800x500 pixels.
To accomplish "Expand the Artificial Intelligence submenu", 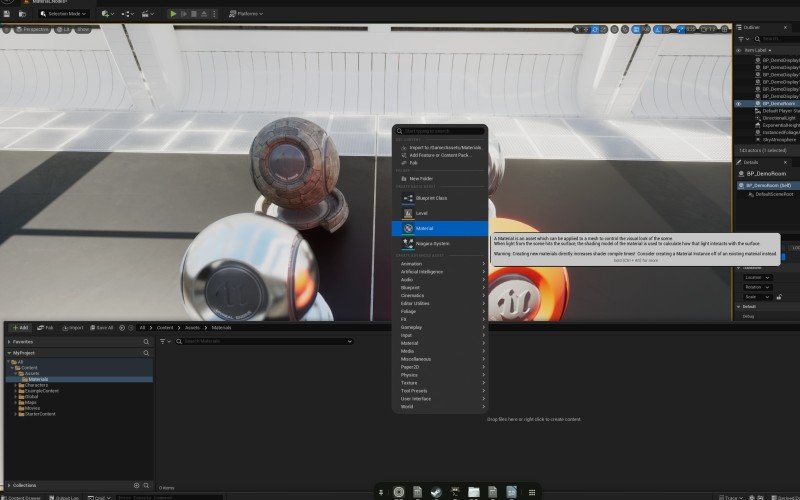I will click(x=441, y=272).
